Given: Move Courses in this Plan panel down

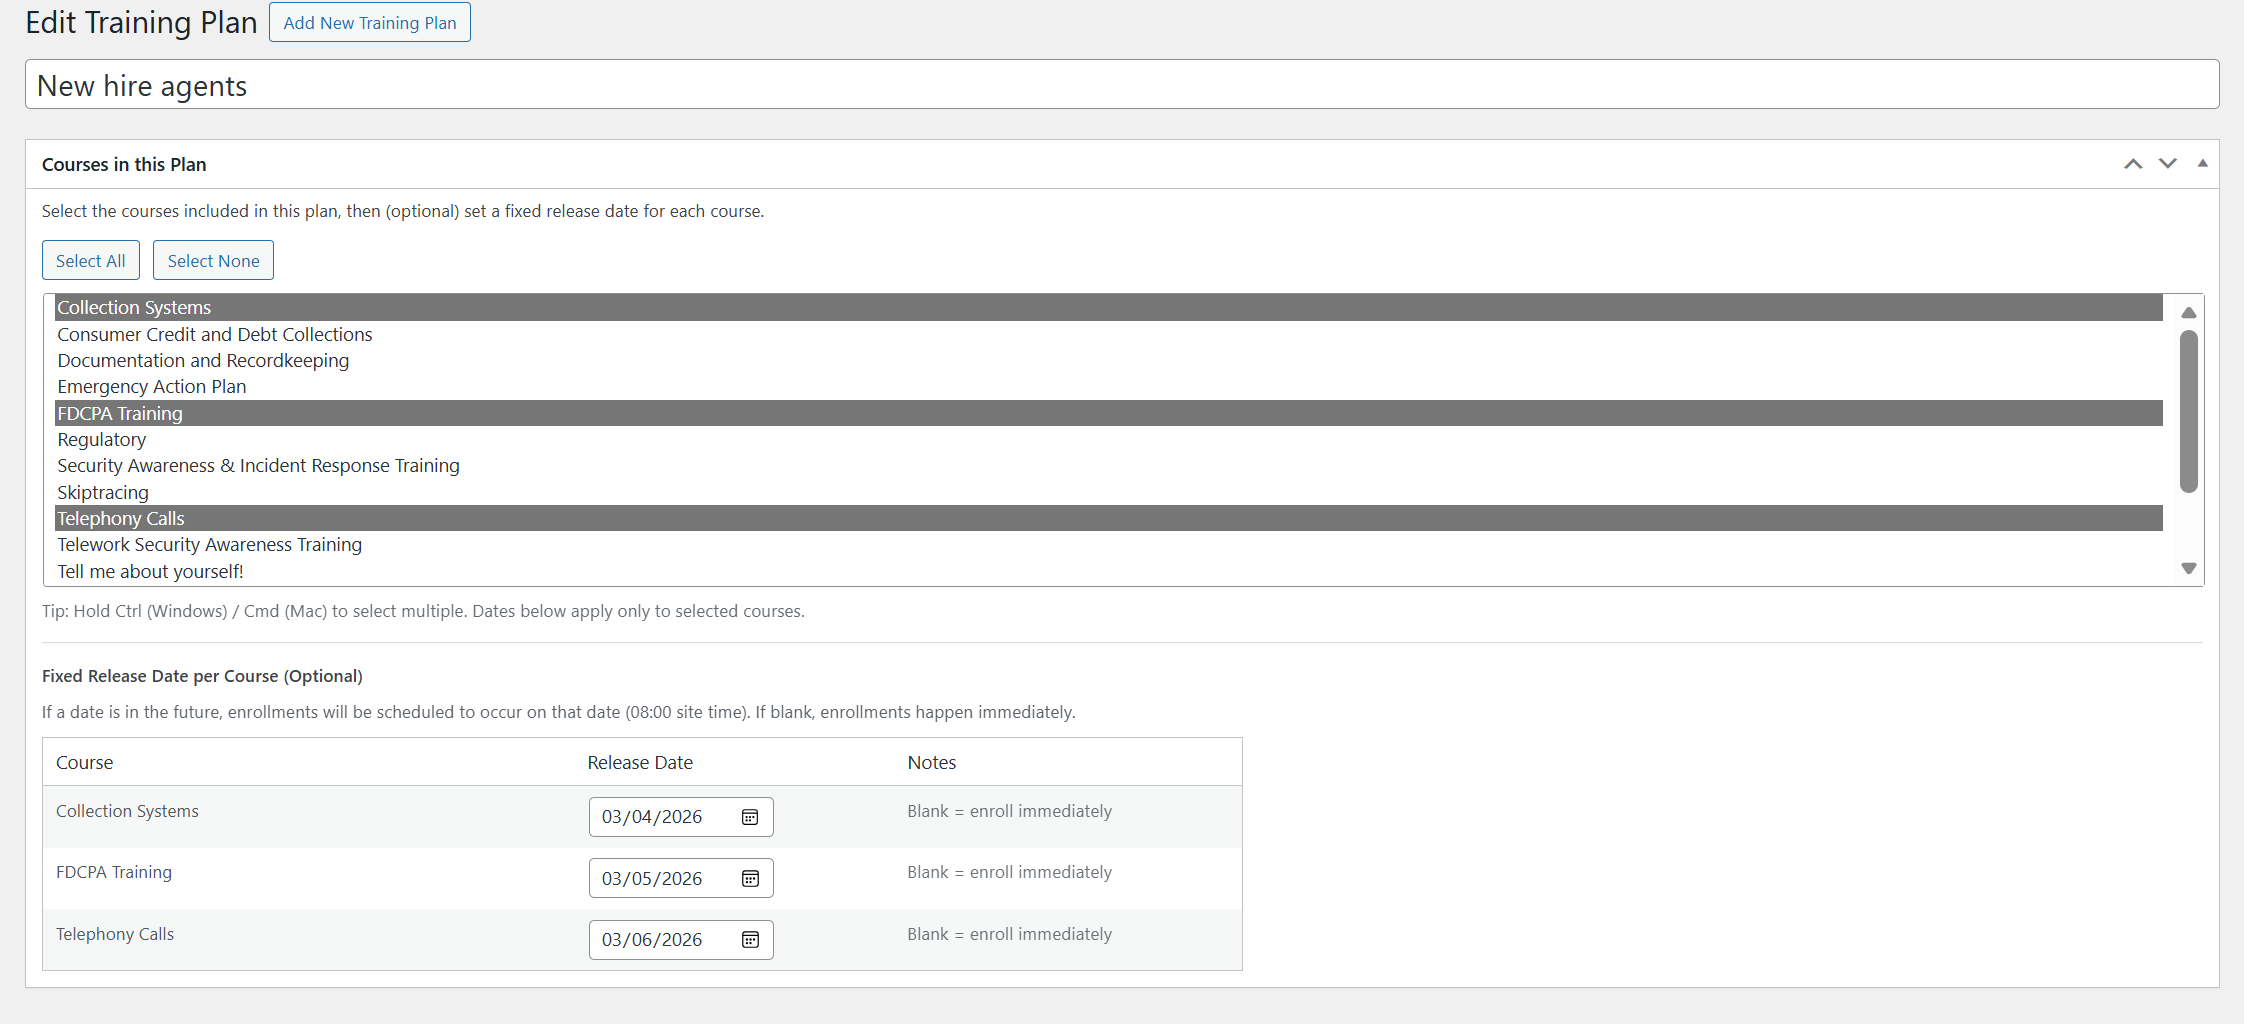Looking at the screenshot, I should pos(2167,163).
